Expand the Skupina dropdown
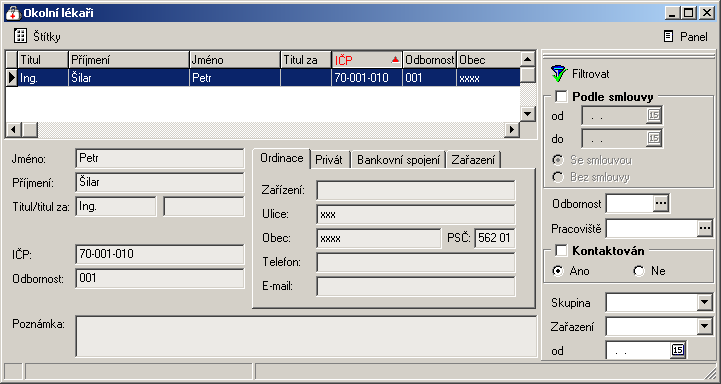This screenshot has width=721, height=384. [704, 302]
